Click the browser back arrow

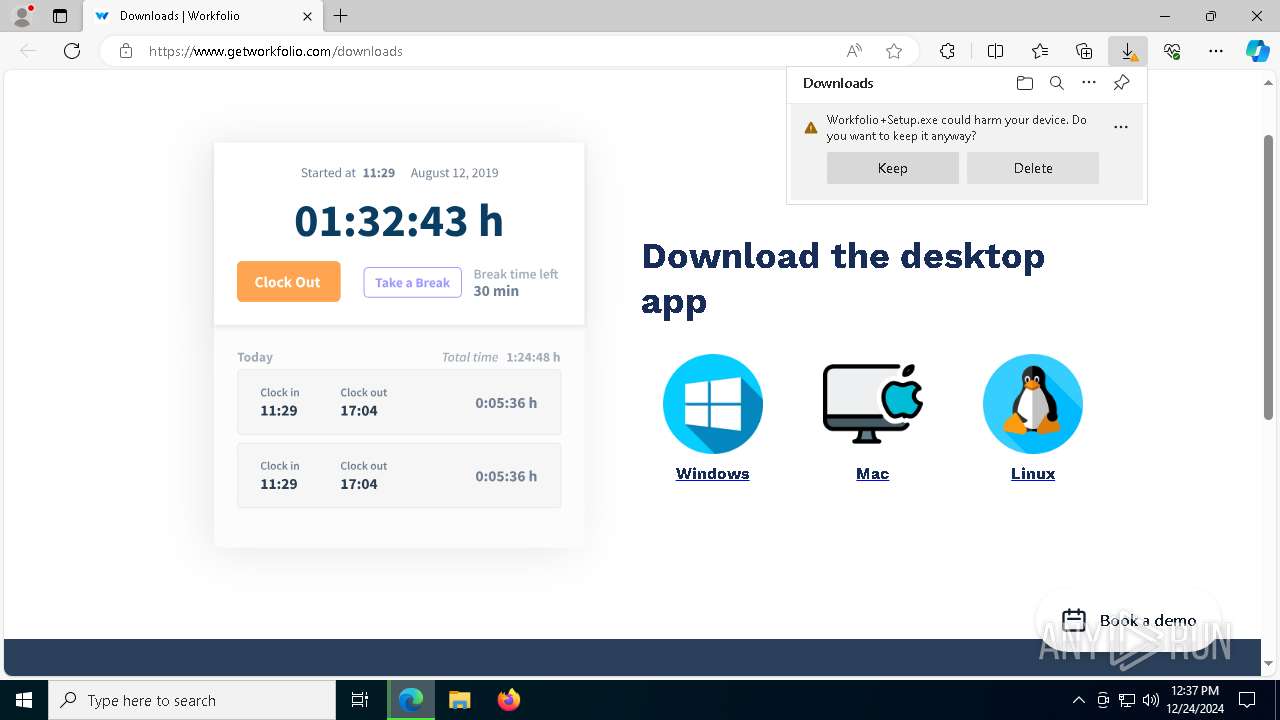28,51
